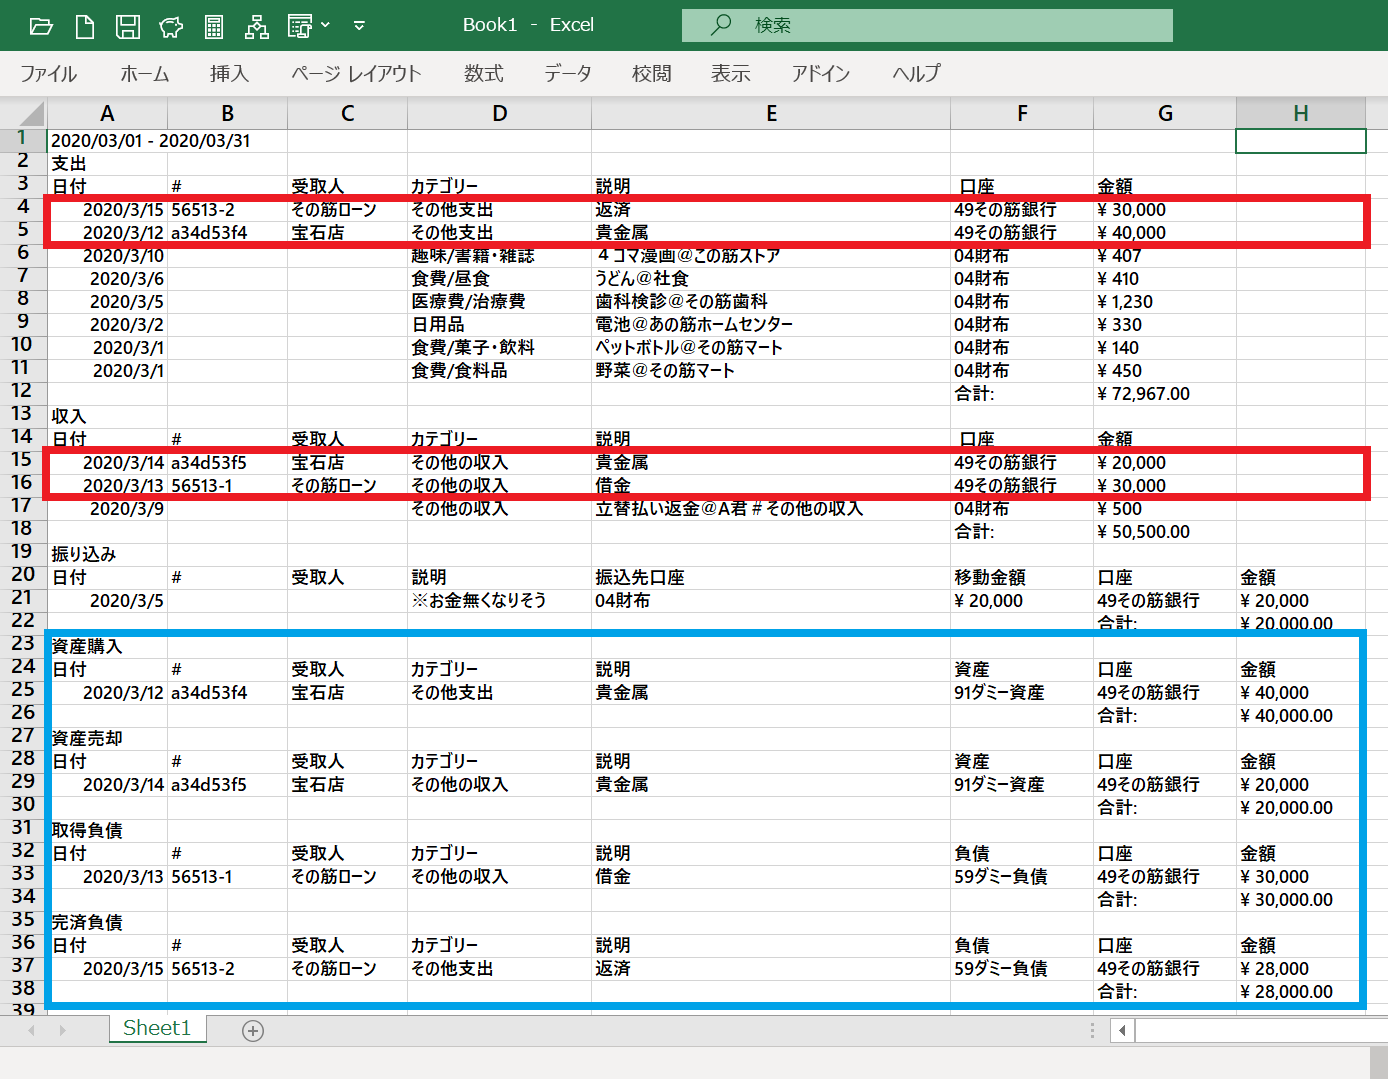Screen dimensions: 1388x1080
Task: Click the 振り込み section heading cell
Action: point(107,555)
